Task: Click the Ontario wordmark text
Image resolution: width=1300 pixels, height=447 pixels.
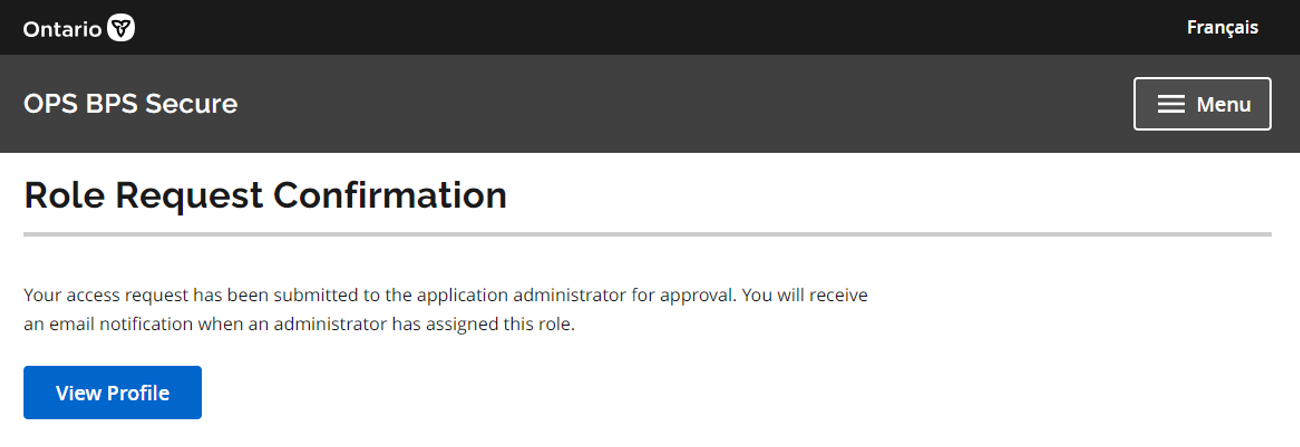Action: pos(62,29)
